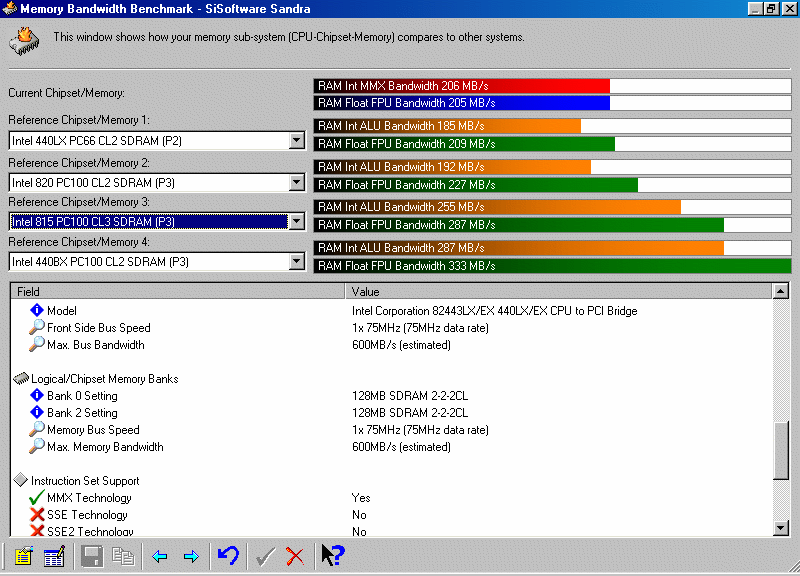
Task: Click the Copy documents icon
Action: pyautogui.click(x=123, y=556)
